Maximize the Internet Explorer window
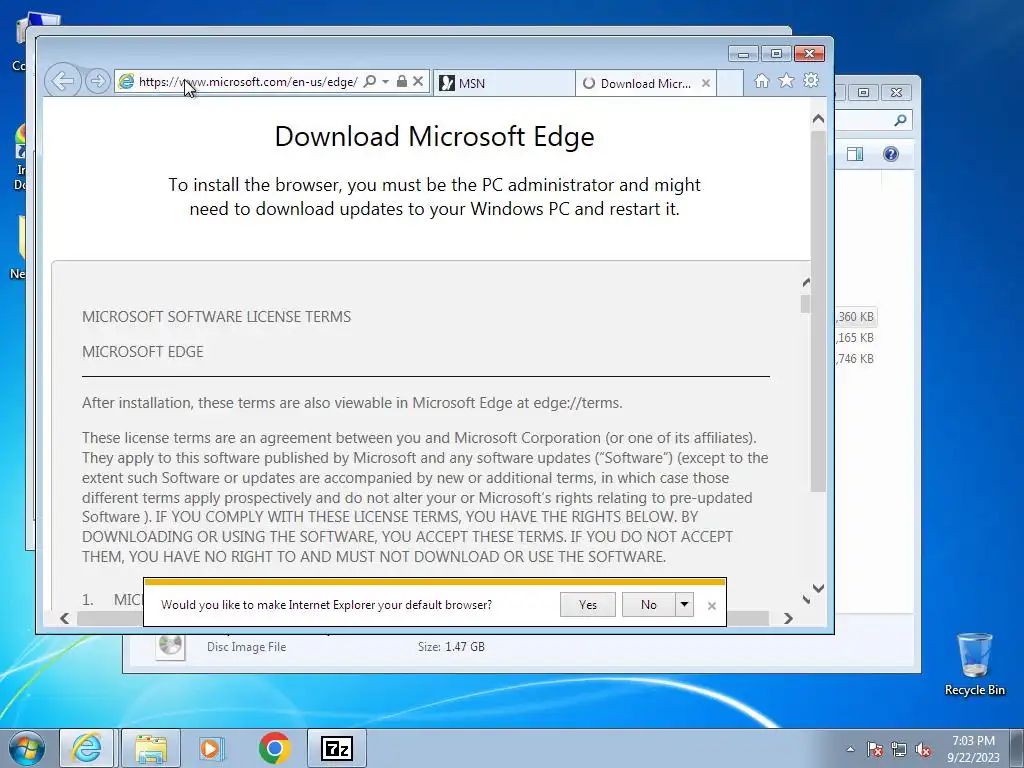The height and width of the screenshot is (768, 1024). point(776,54)
